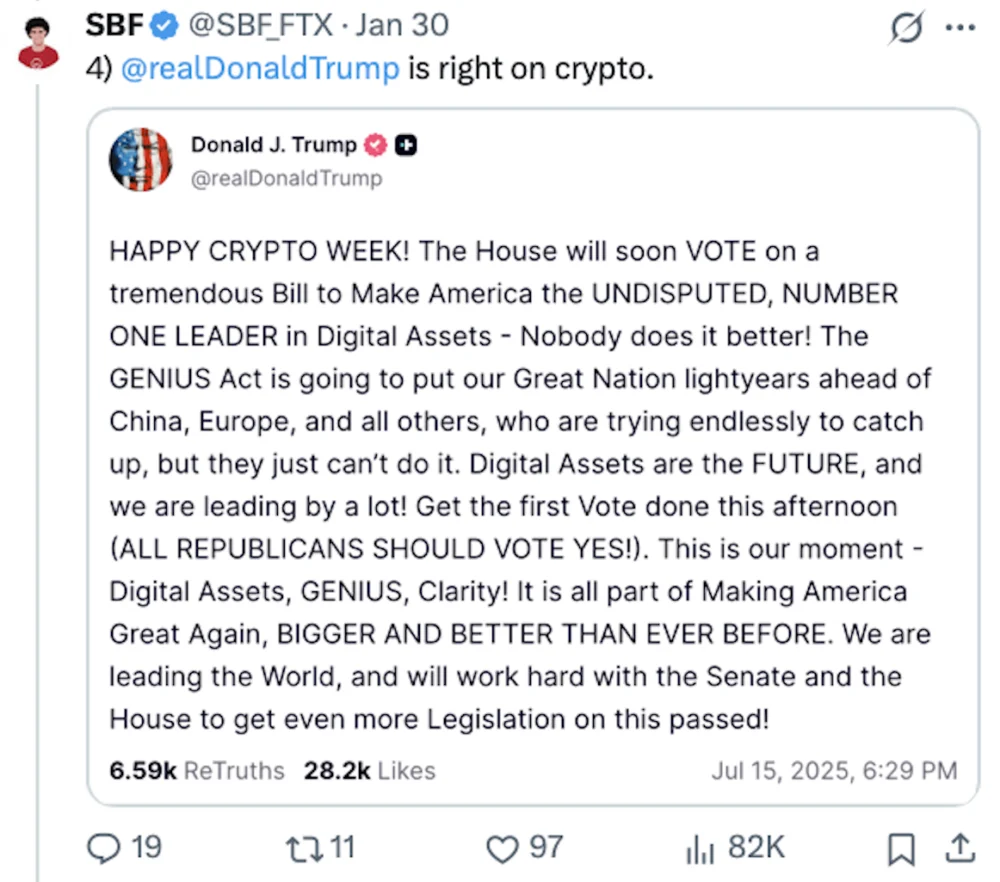Click SBF's blue verified badge
Screen dimensions: 1000x882
point(163,25)
